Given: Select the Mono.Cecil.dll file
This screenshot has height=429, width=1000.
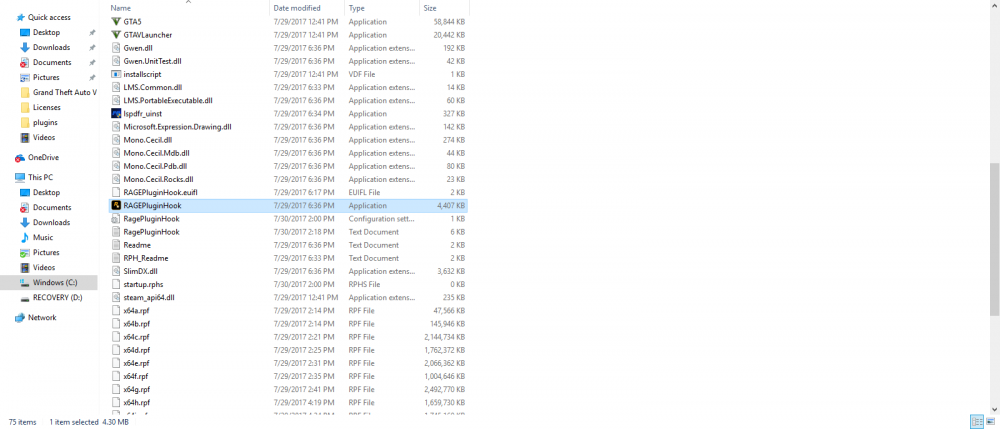Looking at the screenshot, I should 148,140.
